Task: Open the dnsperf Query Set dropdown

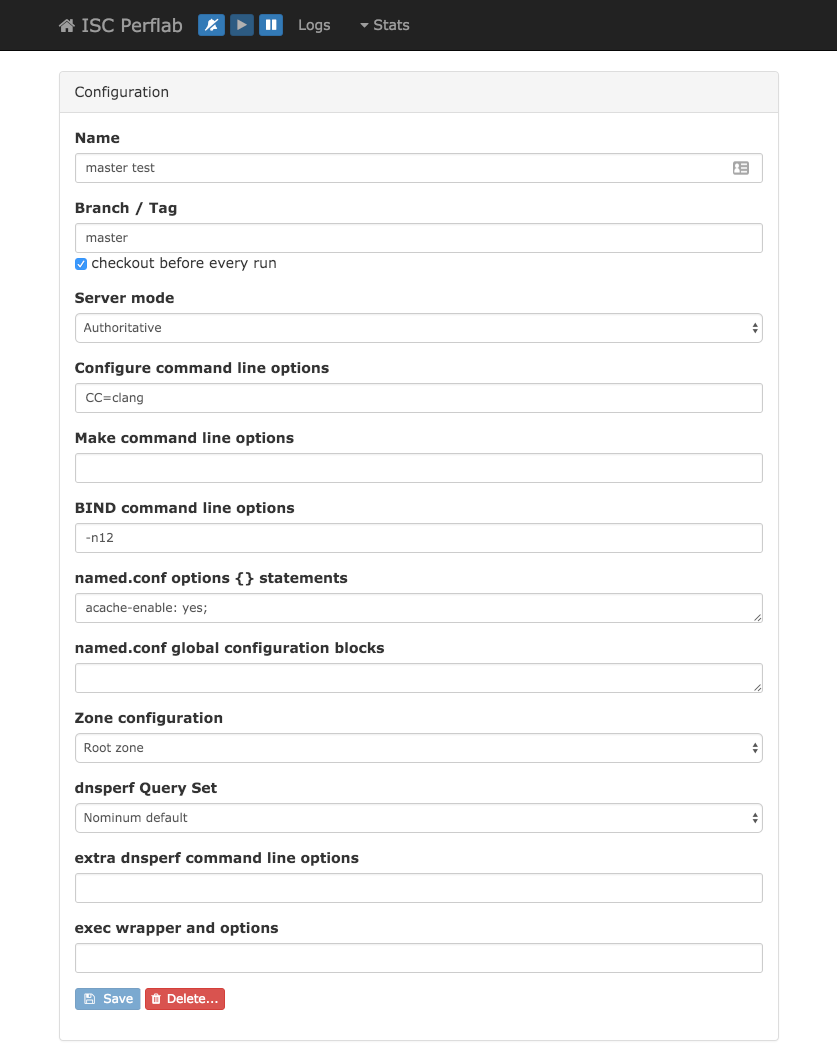Action: tap(418, 818)
